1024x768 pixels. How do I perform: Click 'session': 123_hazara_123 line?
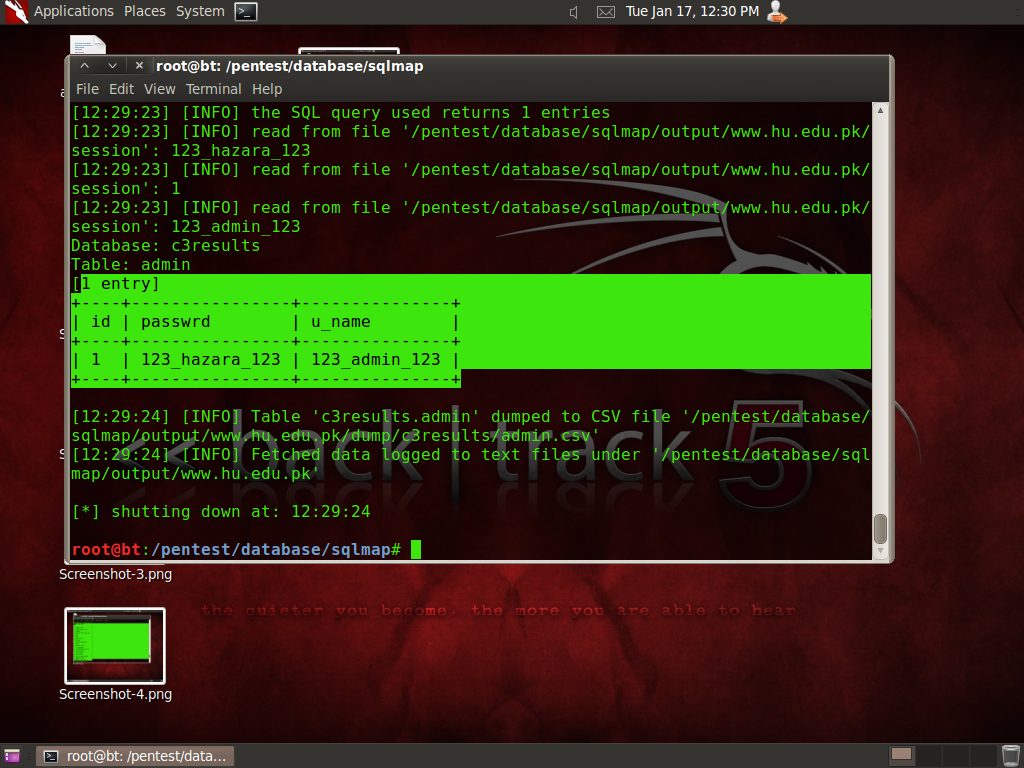click(x=191, y=150)
